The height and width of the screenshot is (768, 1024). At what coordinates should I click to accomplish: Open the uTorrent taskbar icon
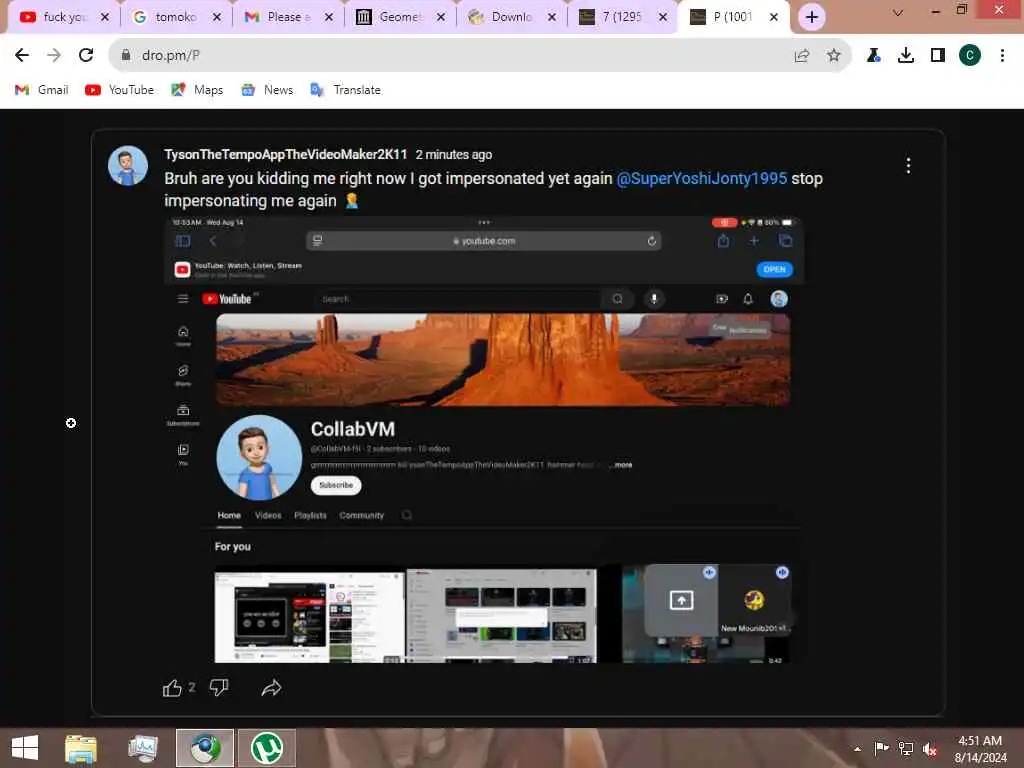click(x=267, y=748)
